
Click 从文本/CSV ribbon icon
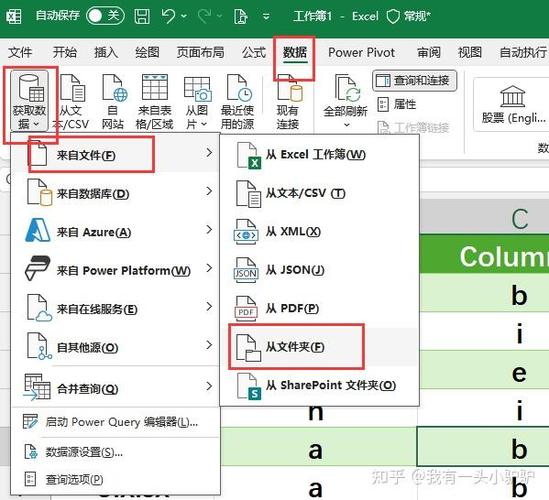71,102
